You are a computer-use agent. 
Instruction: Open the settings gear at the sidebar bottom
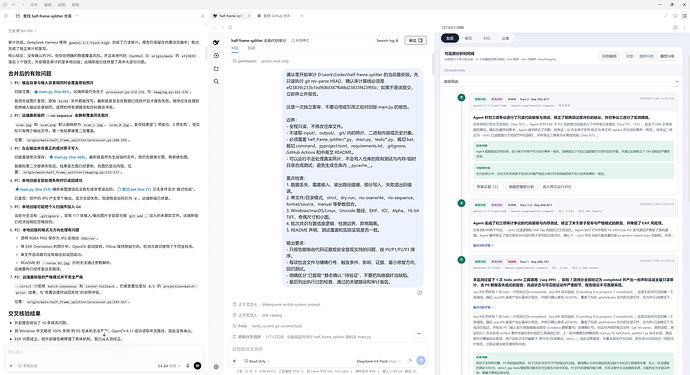pos(216,367)
